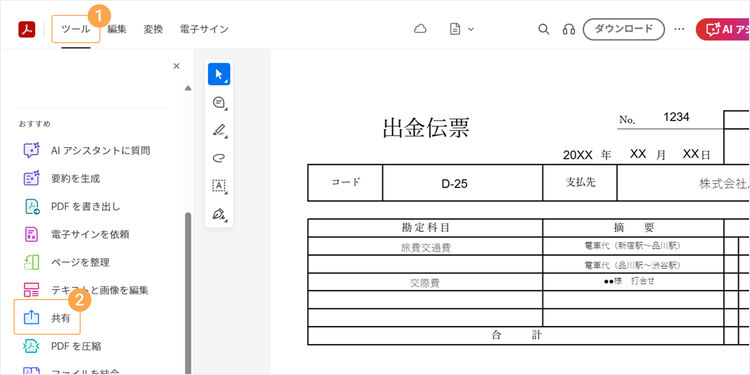Click the ページを整理 icon
Image resolution: width=750 pixels, height=375 pixels.
click(31, 262)
